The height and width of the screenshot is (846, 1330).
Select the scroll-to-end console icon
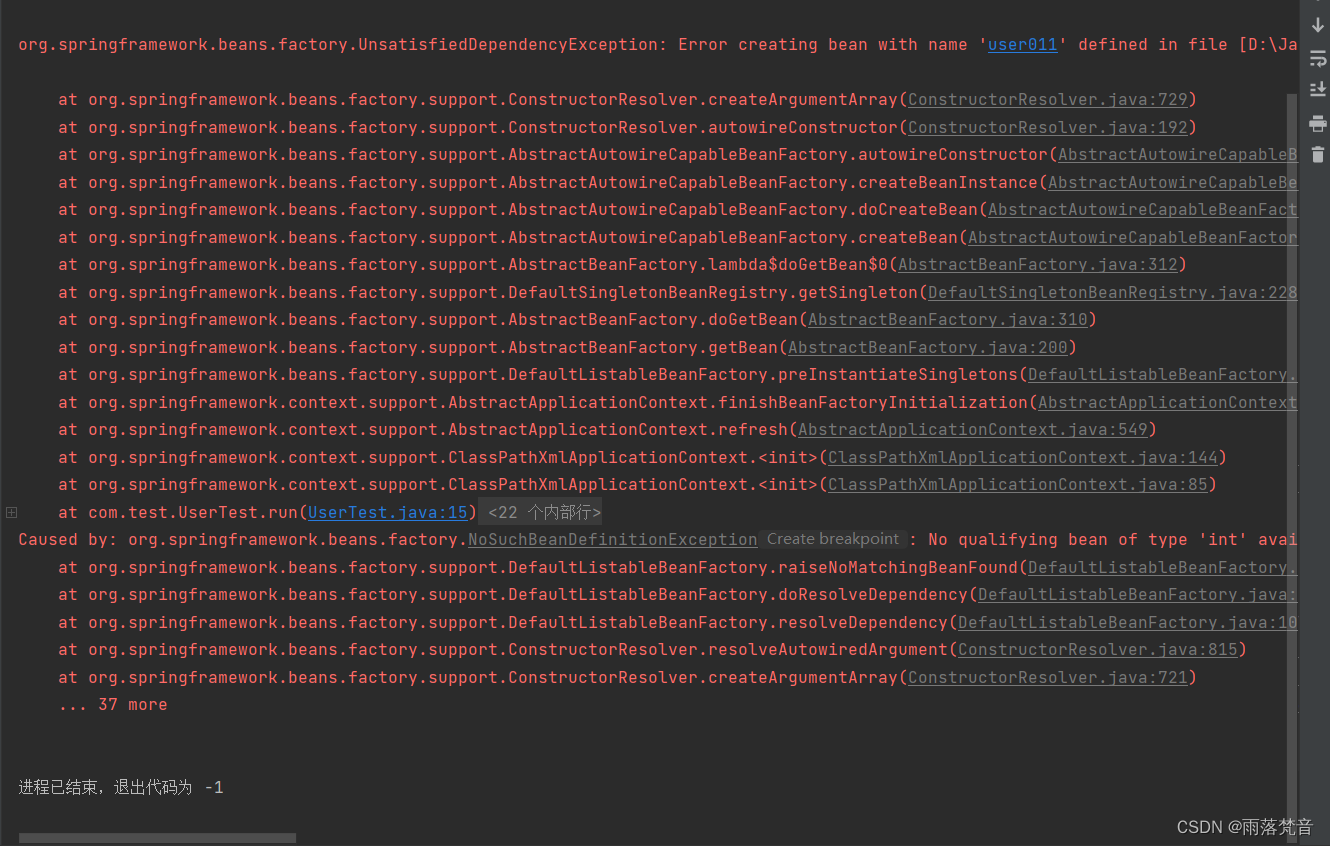tap(1318, 90)
